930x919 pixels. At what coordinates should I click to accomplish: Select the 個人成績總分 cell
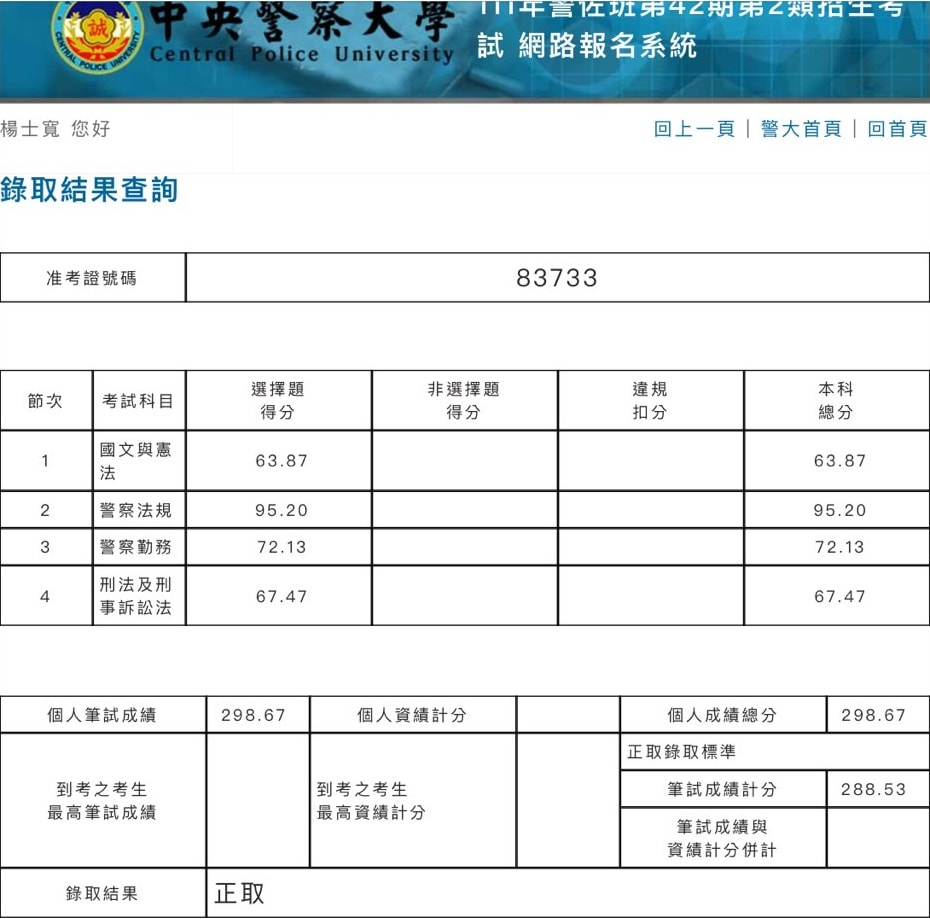coord(721,714)
